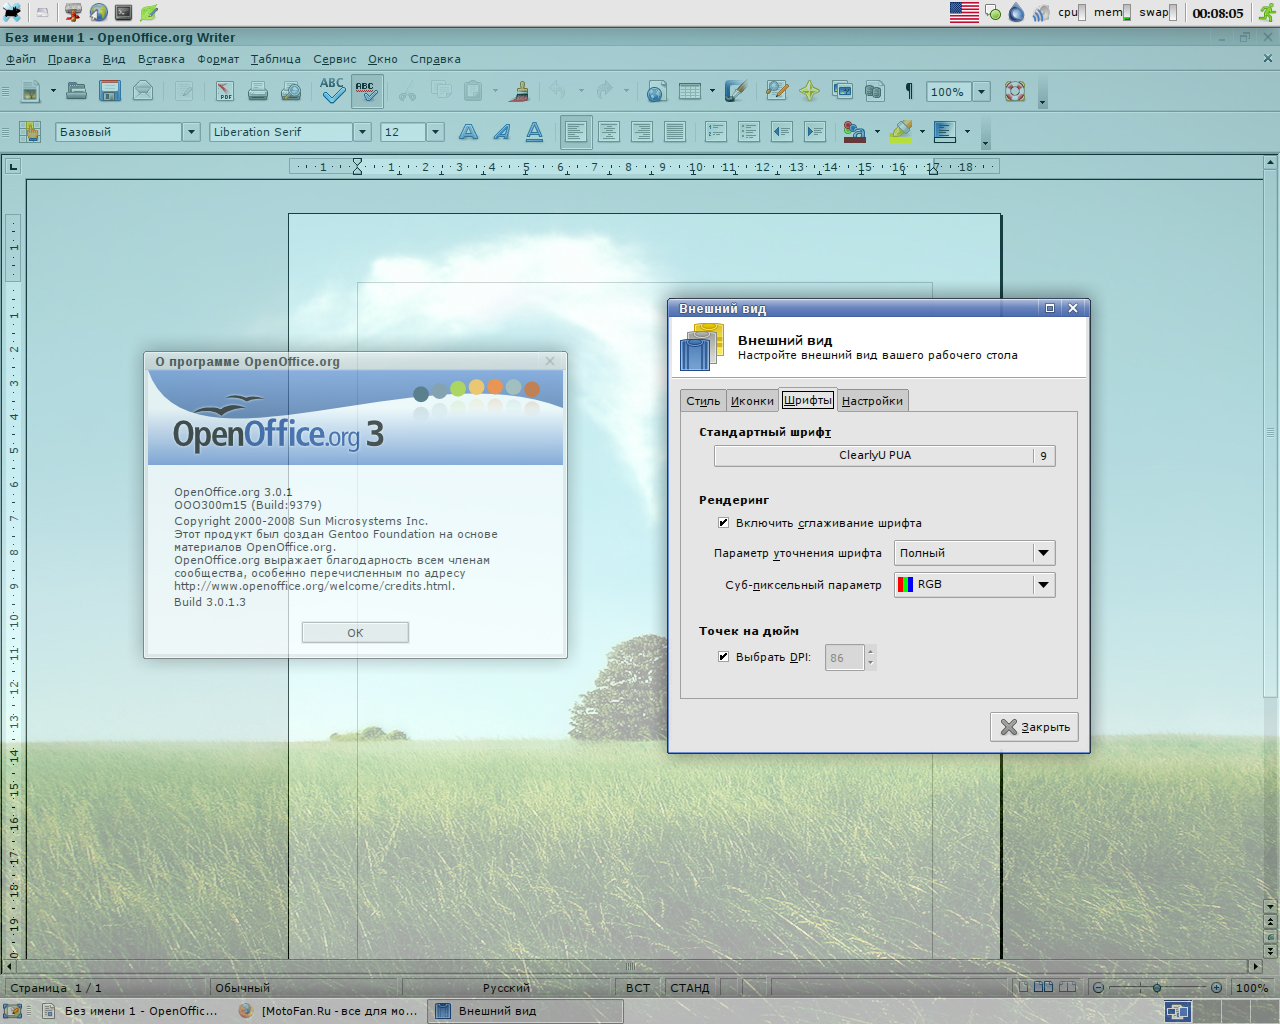Screen dimensions: 1280x1024
Task: Open the Styles and Formatting icon
Action: click(30, 132)
